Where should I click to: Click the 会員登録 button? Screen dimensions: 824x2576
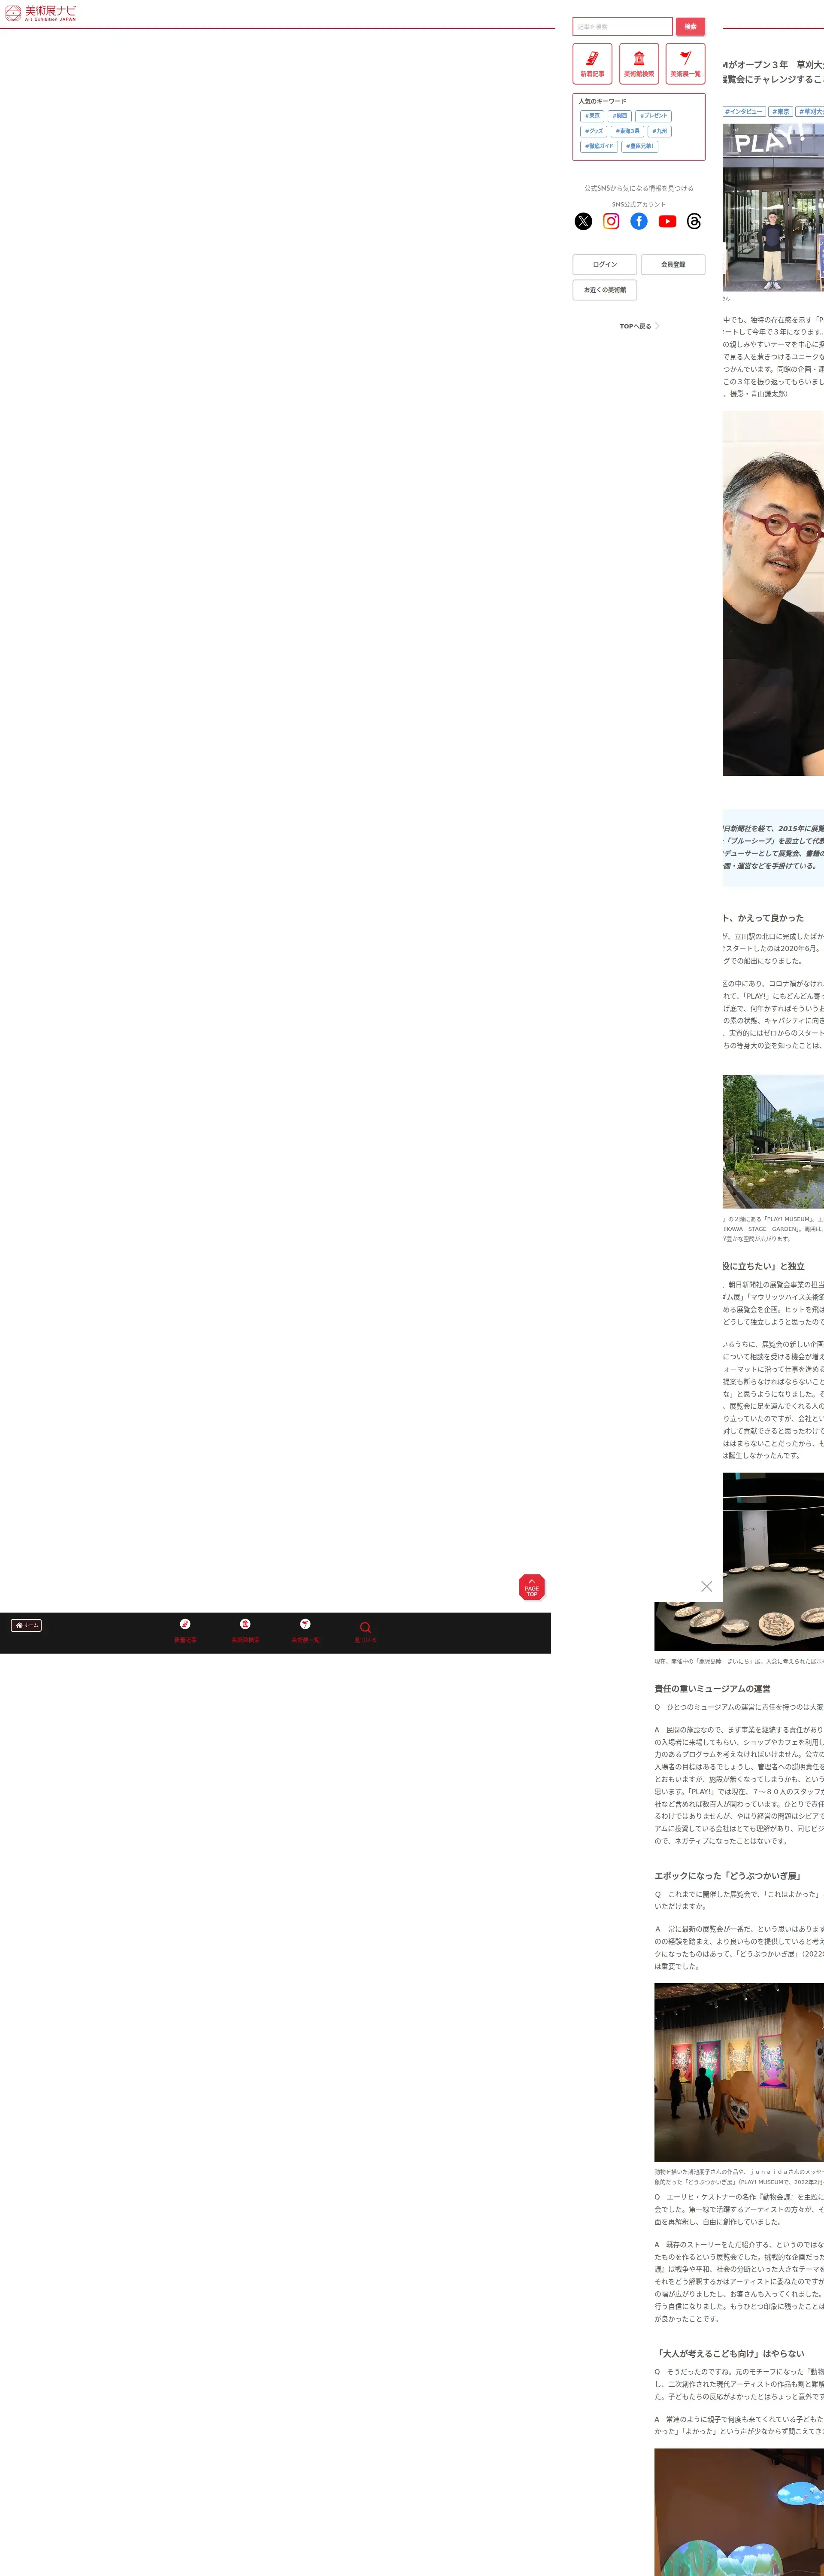coord(673,265)
